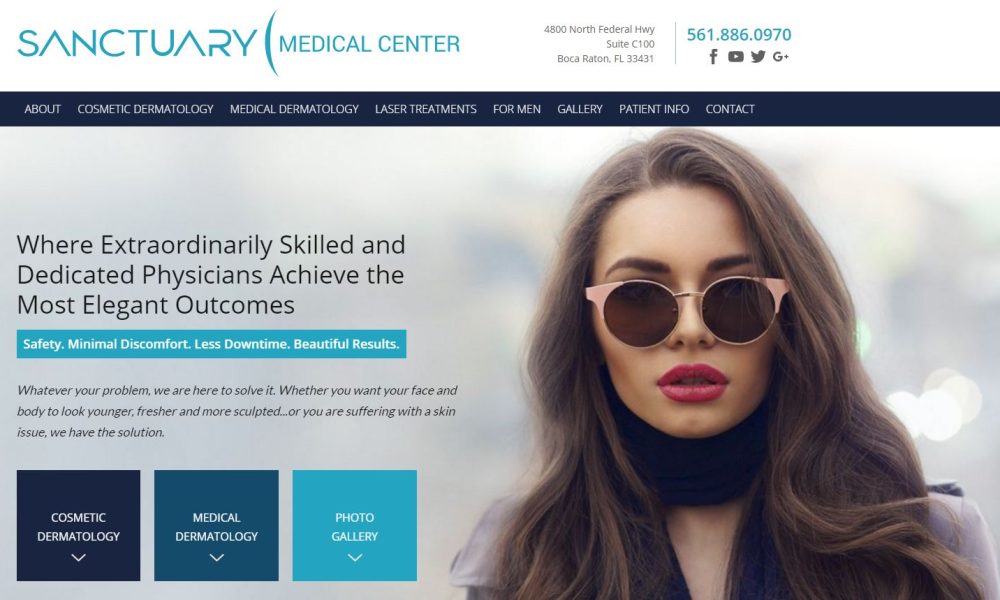This screenshot has width=1000, height=600.
Task: Open the Google Plus icon
Action: 781,57
